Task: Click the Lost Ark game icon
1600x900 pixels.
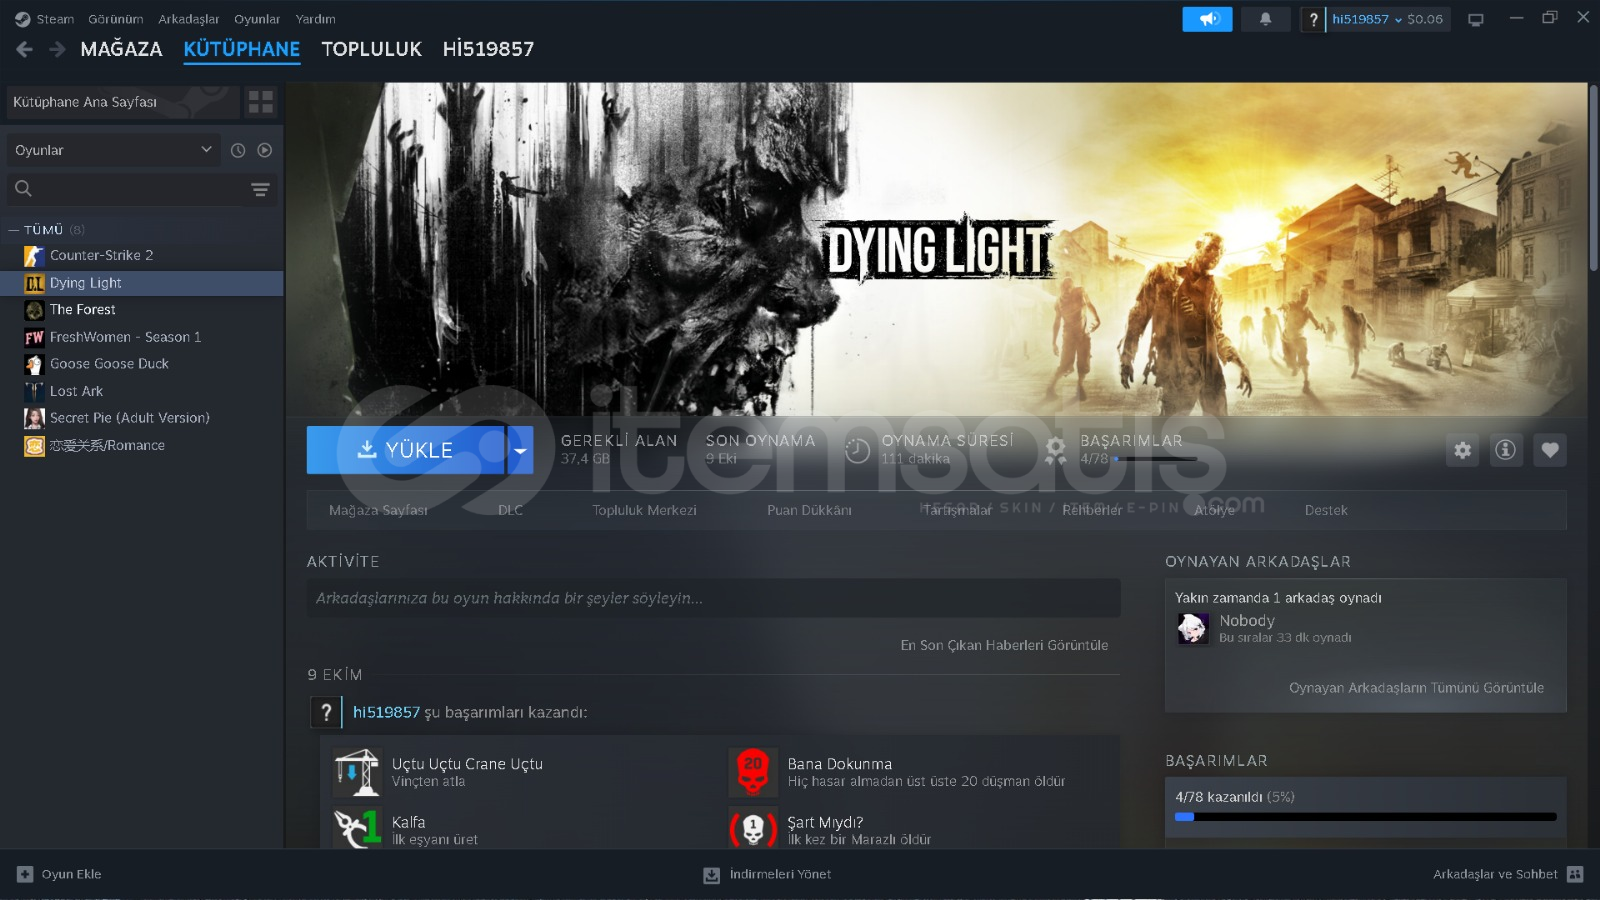Action: (34, 391)
